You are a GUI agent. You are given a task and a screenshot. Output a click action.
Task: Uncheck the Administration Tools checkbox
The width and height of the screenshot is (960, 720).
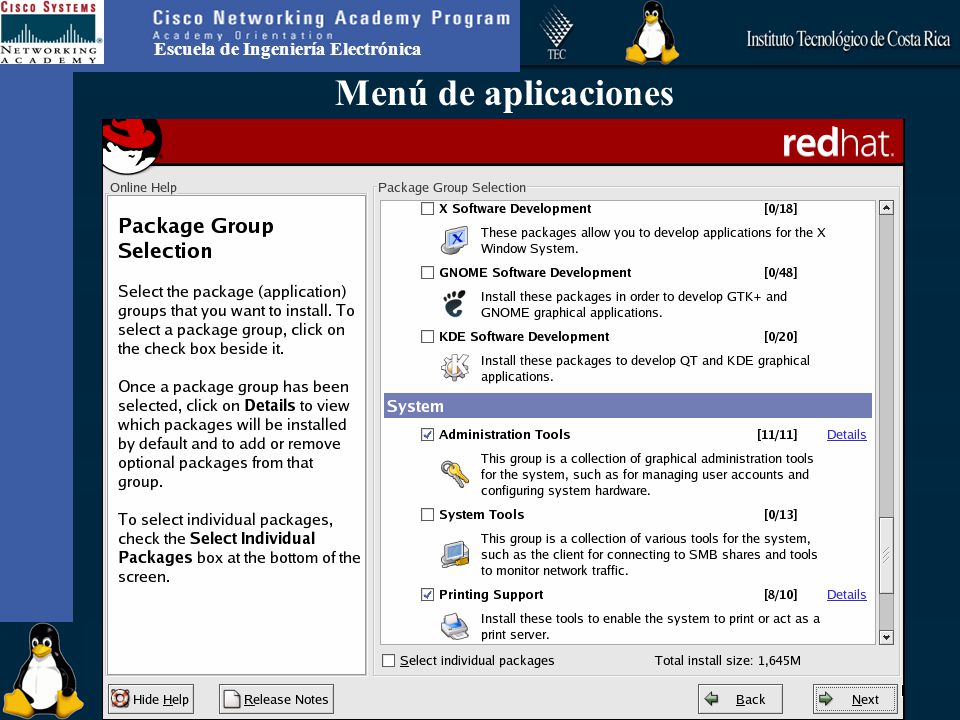click(x=427, y=435)
